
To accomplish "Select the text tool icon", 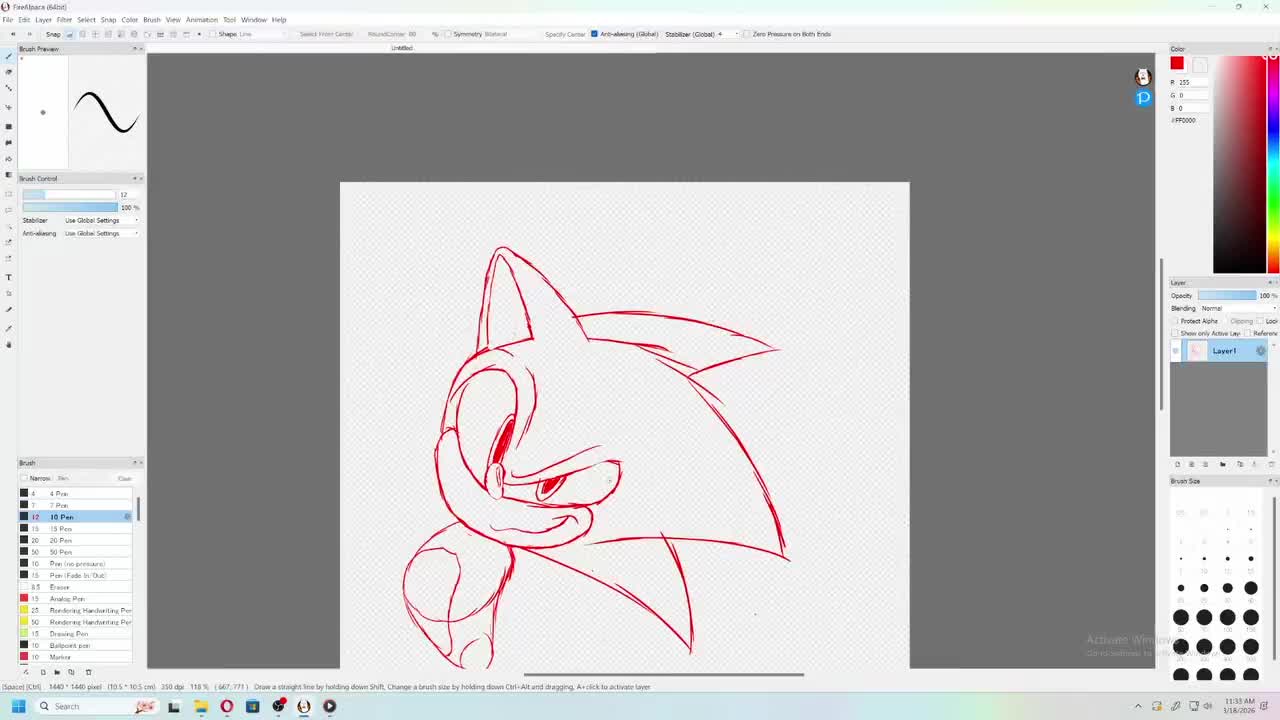I will coord(9,277).
